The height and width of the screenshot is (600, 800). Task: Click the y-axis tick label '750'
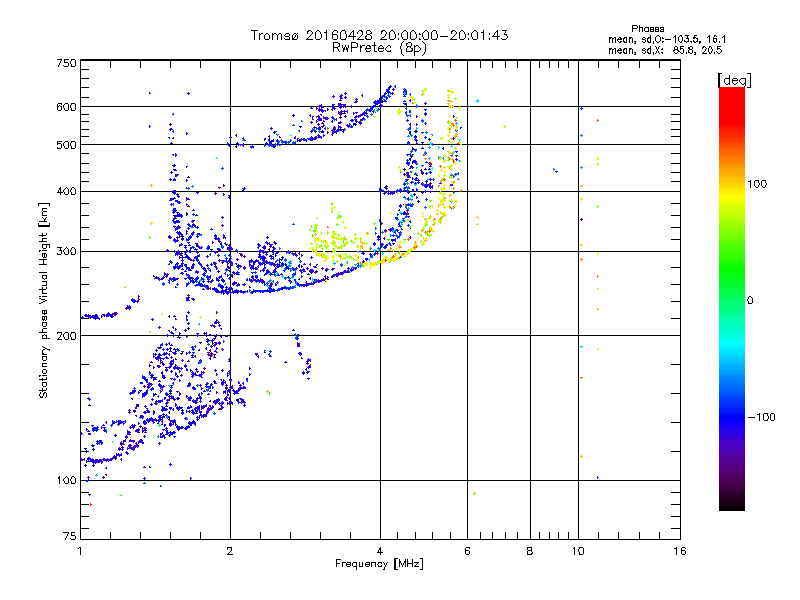[x=66, y=63]
